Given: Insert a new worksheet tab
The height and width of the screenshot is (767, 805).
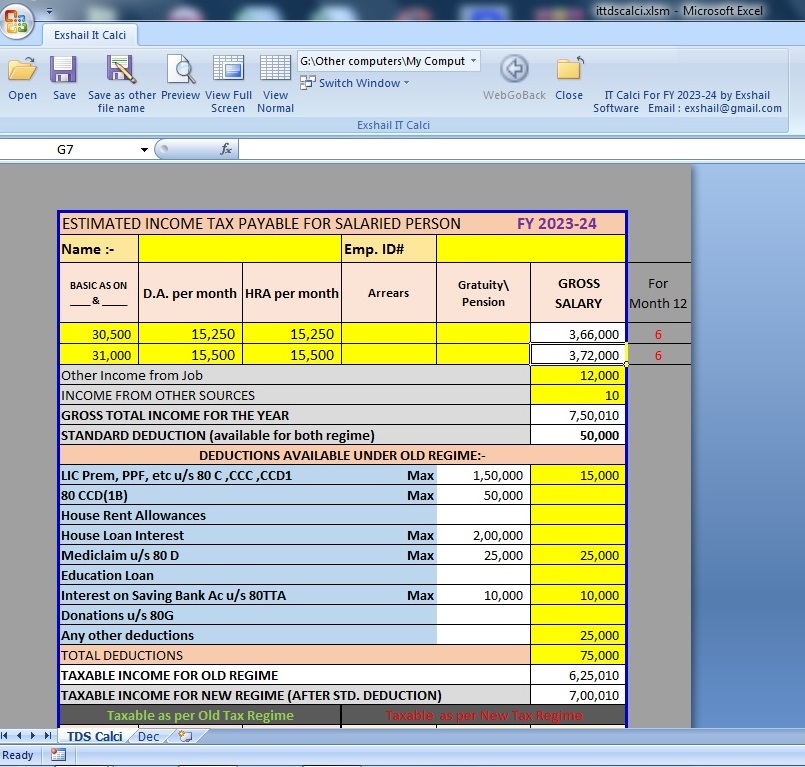Looking at the screenshot, I should [184, 736].
